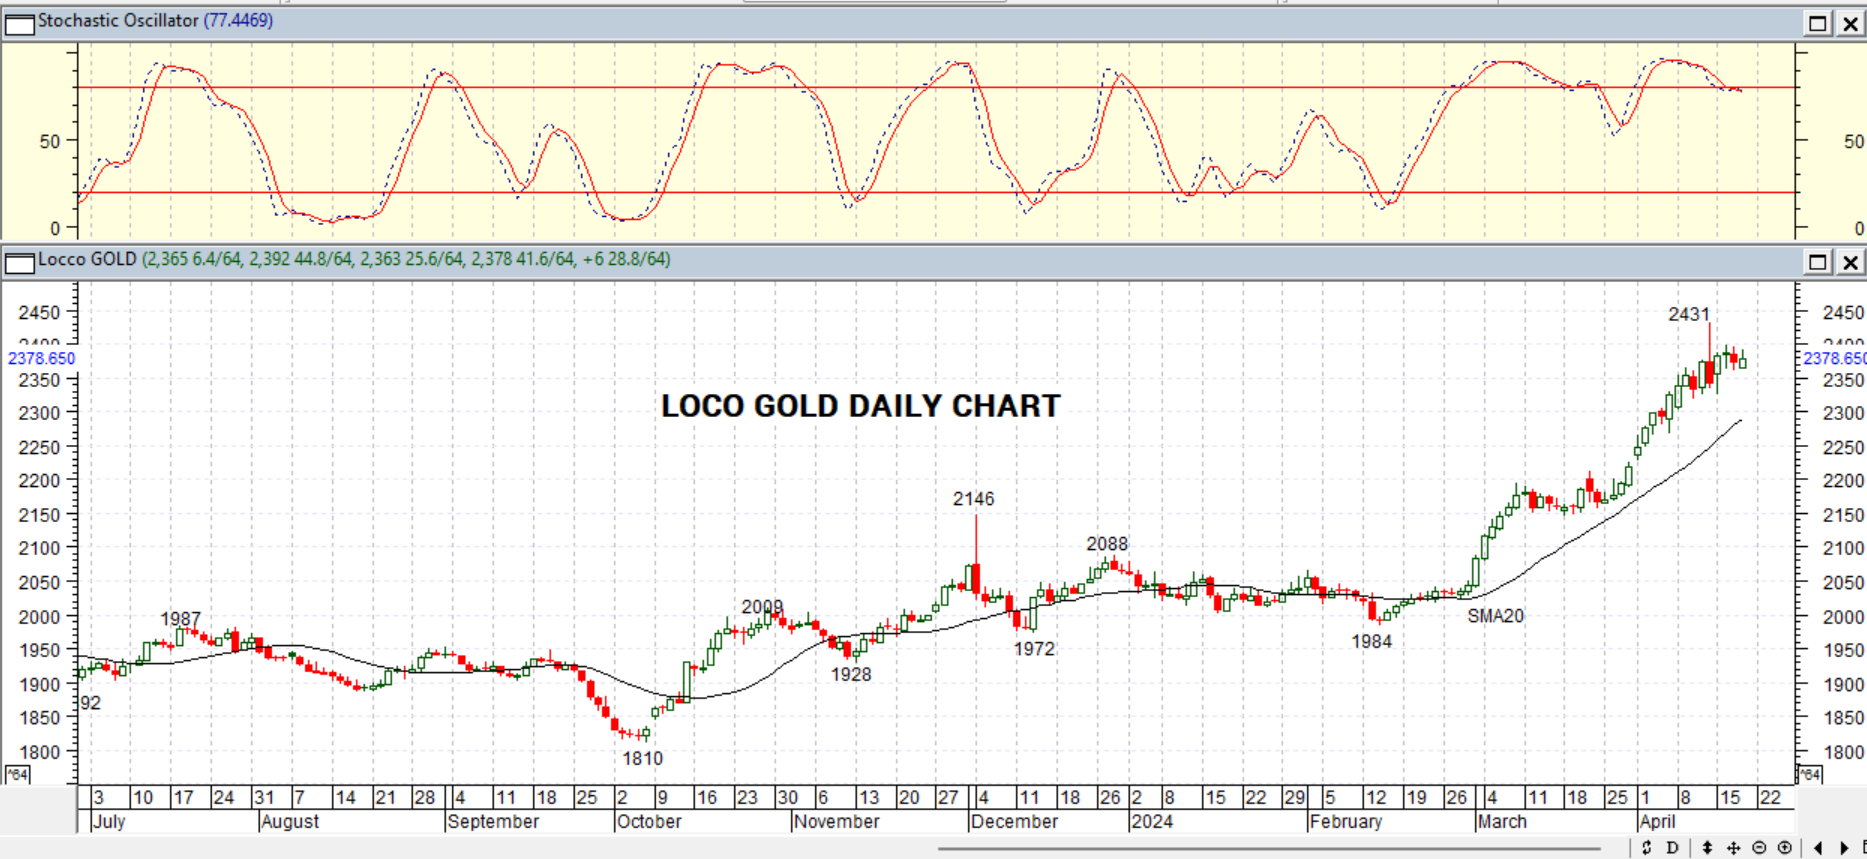Viewport: 1867px width, 859px height.
Task: Click the horizontal chart scrollbar at bottom
Action: 1270,849
